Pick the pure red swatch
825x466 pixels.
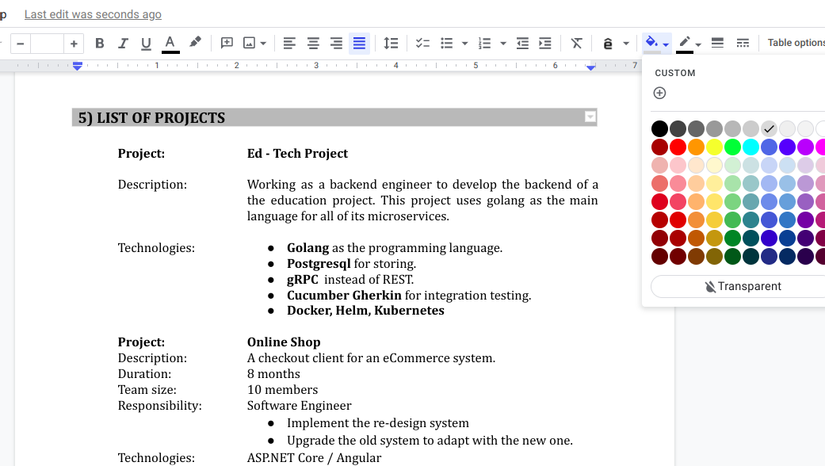coord(678,147)
